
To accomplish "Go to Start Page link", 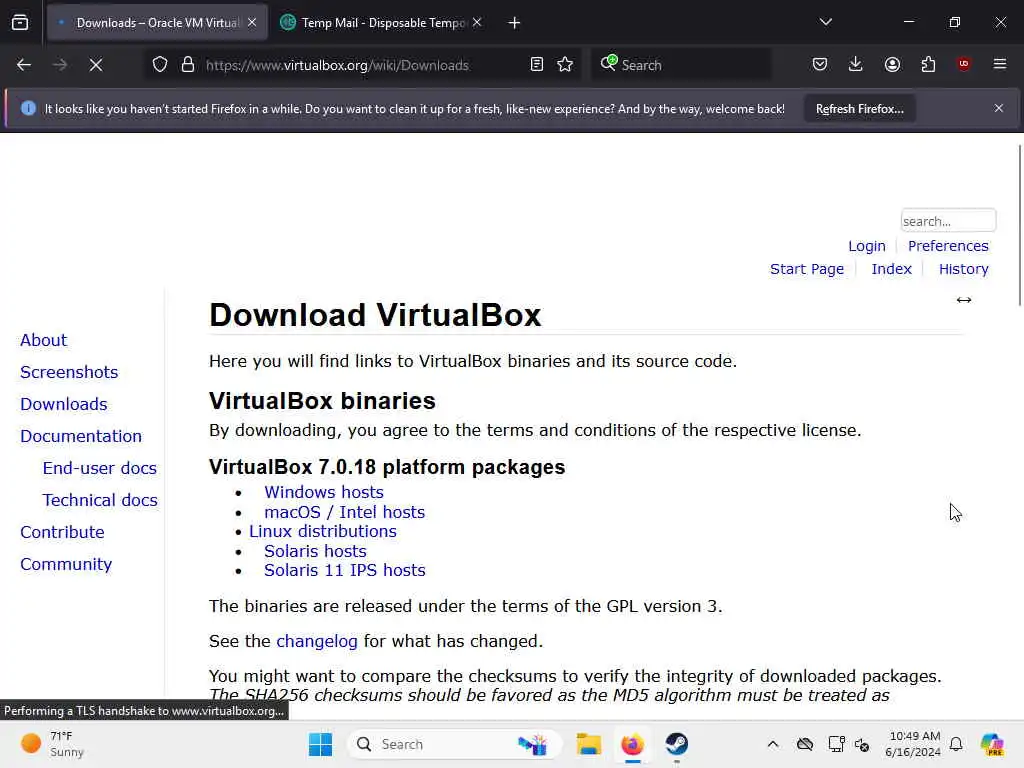I will tap(807, 269).
